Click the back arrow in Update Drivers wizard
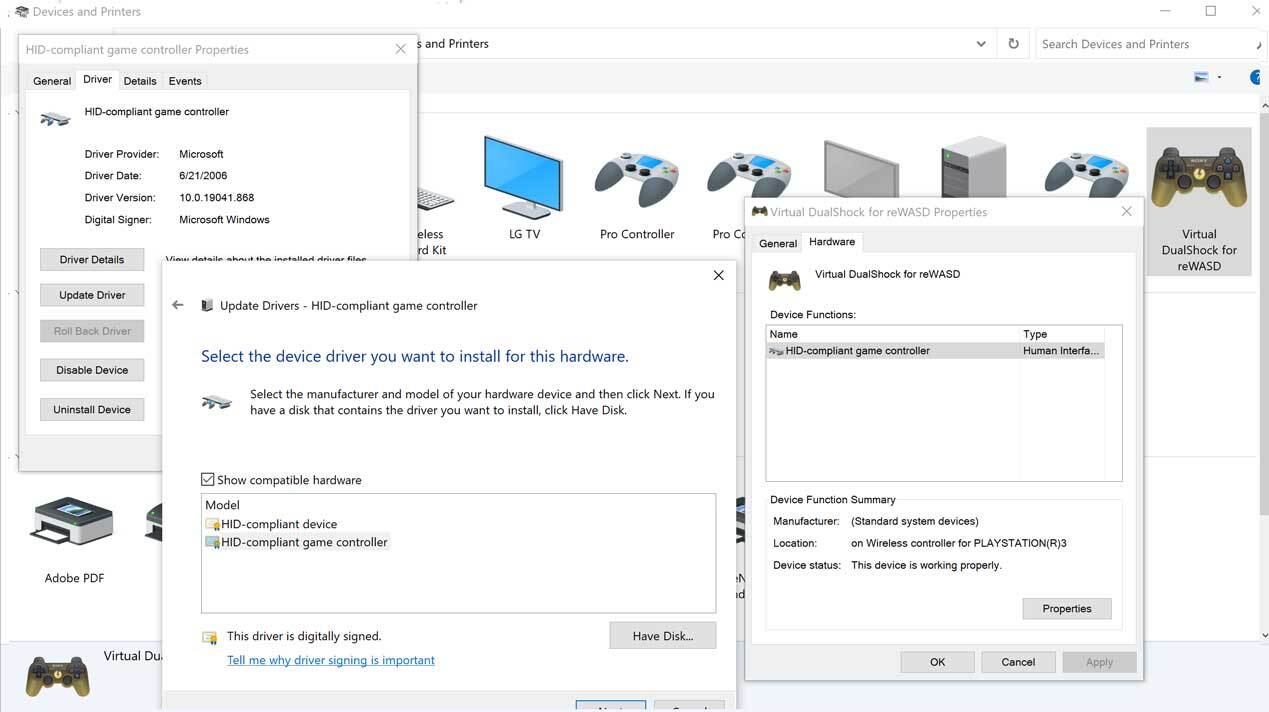The image size is (1269, 712). click(178, 305)
